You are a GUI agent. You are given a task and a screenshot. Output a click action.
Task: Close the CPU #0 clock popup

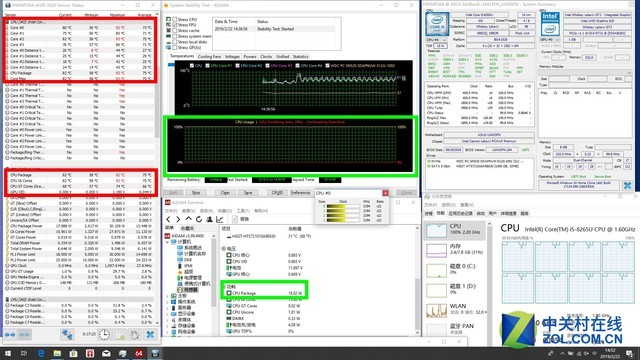[x=385, y=193]
